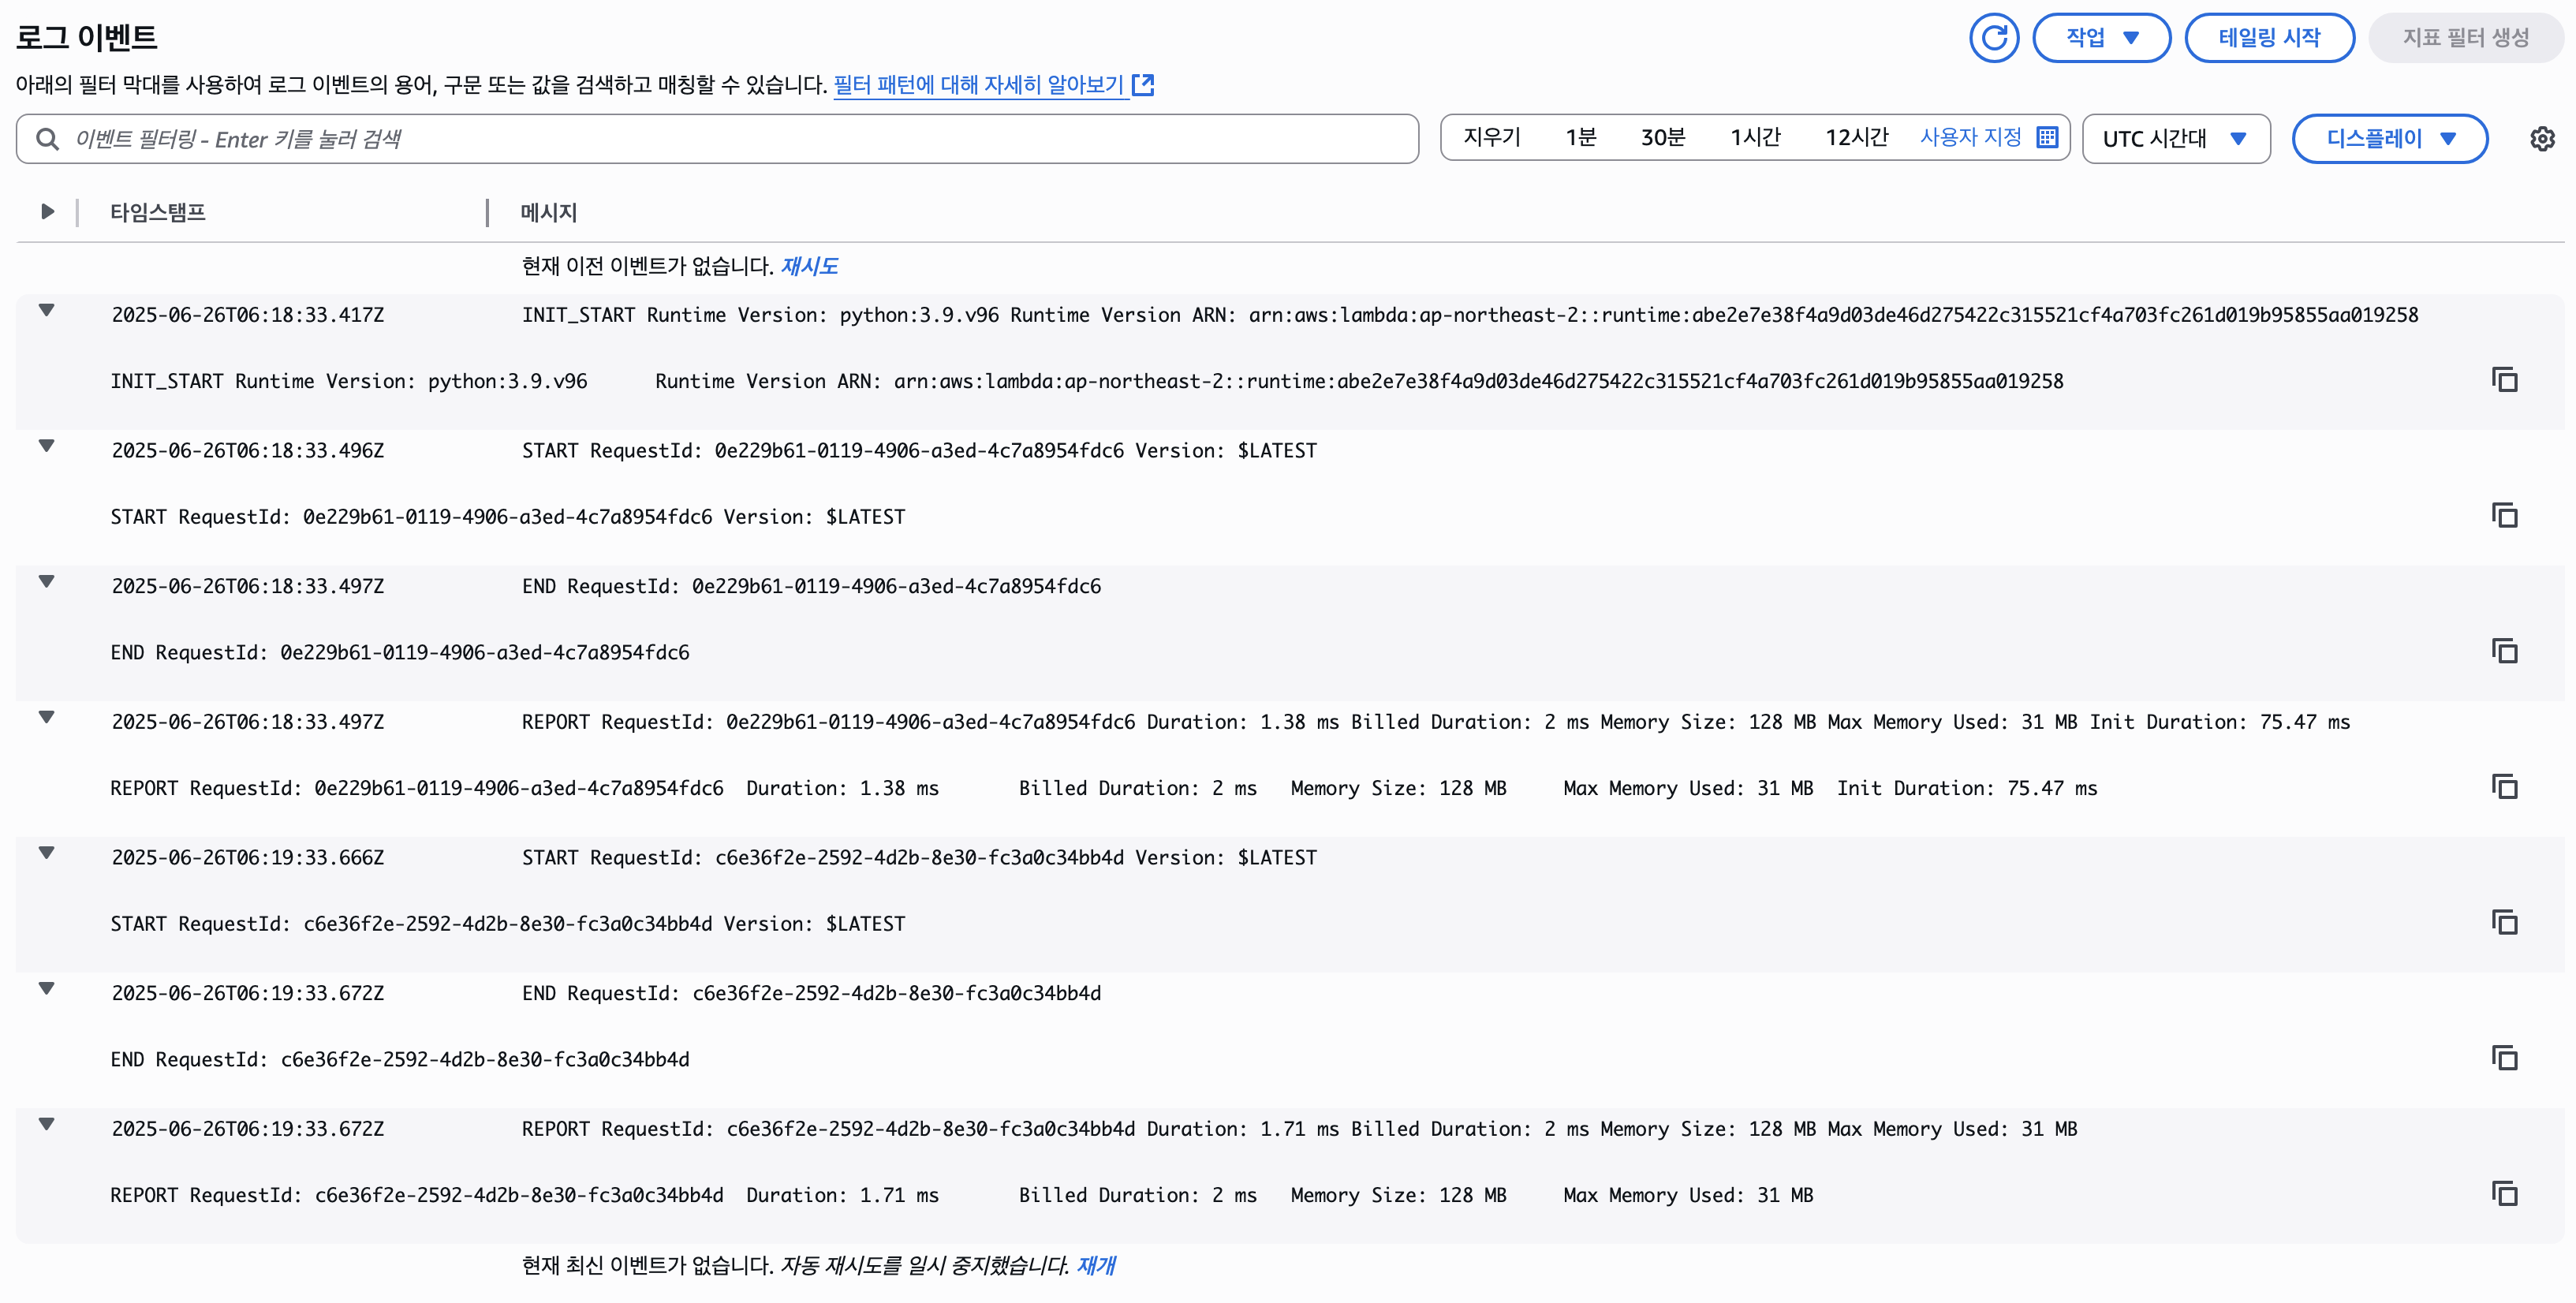
Task: Collapse the 06:18:33.496Z START row
Action: coord(46,446)
